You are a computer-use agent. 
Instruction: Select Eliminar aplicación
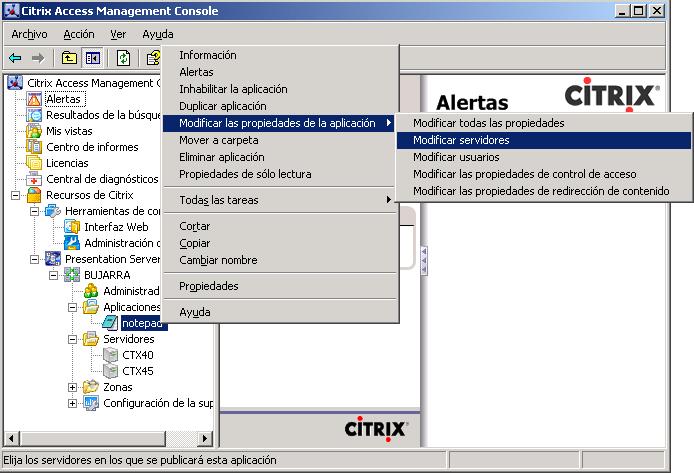281,157
